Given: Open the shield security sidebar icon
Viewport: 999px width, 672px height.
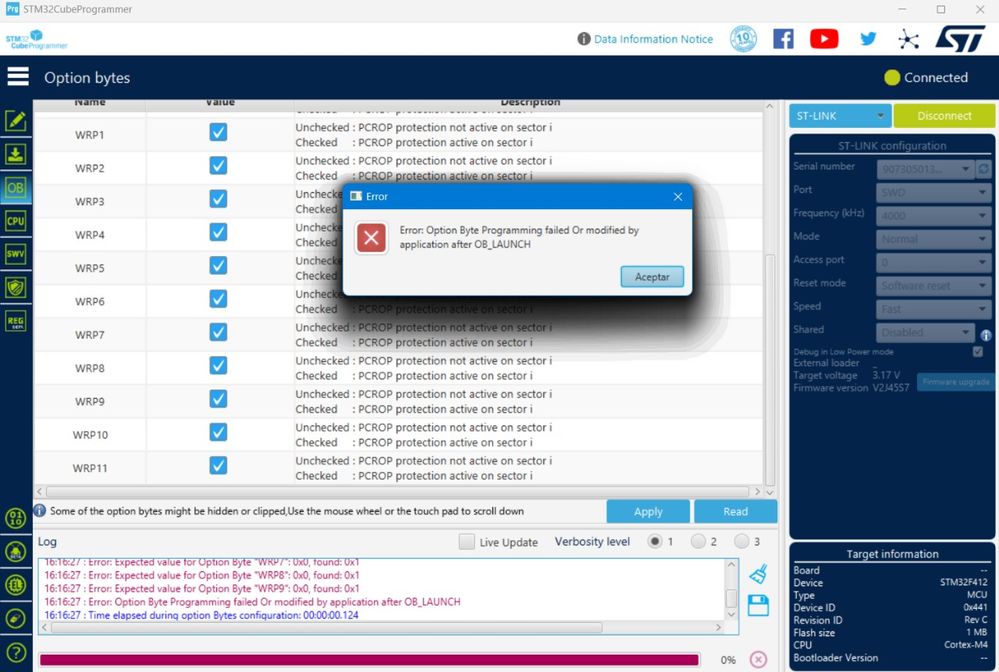Looking at the screenshot, I should [16, 287].
